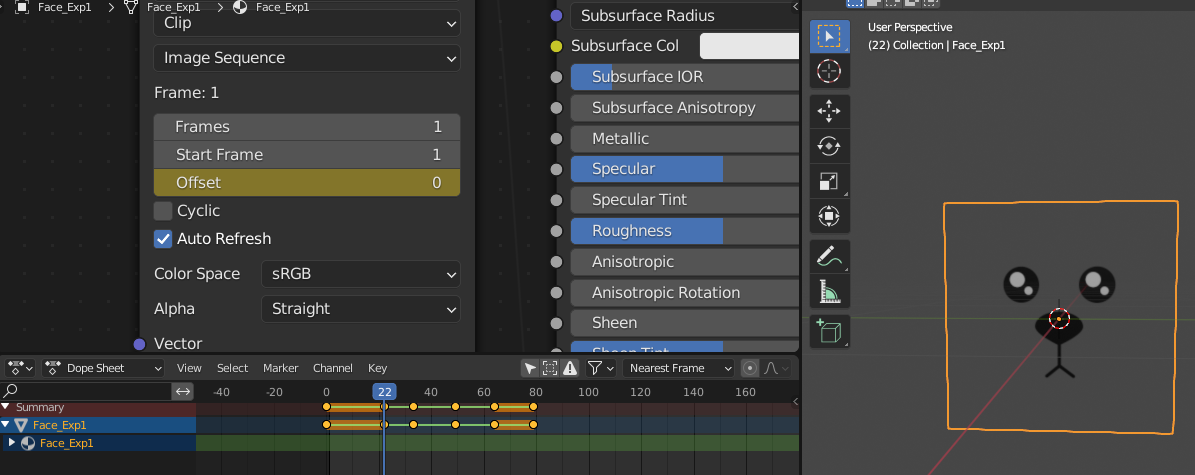Open the Color Space sRGB dropdown
The width and height of the screenshot is (1195, 475).
[x=360, y=274]
